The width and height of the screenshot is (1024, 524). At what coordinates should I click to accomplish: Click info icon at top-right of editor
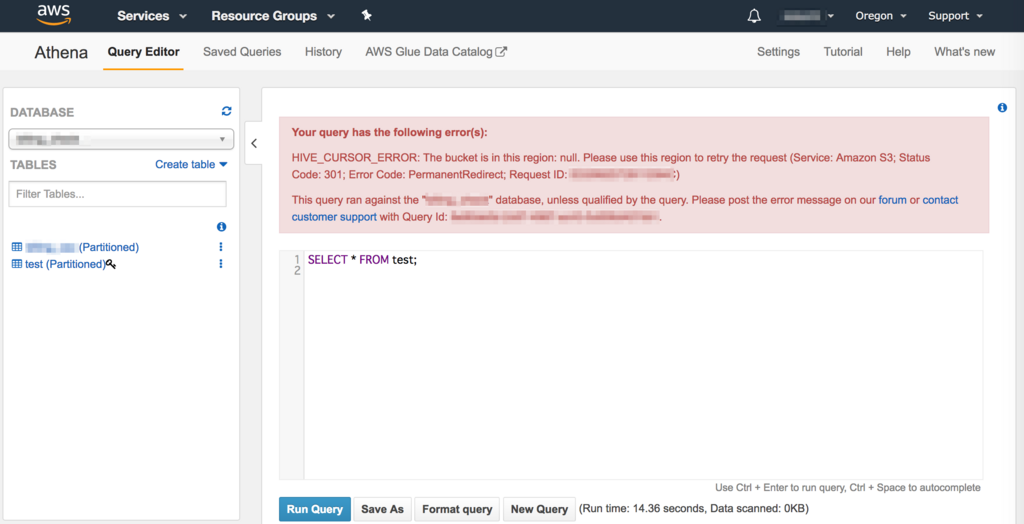pos(1002,108)
